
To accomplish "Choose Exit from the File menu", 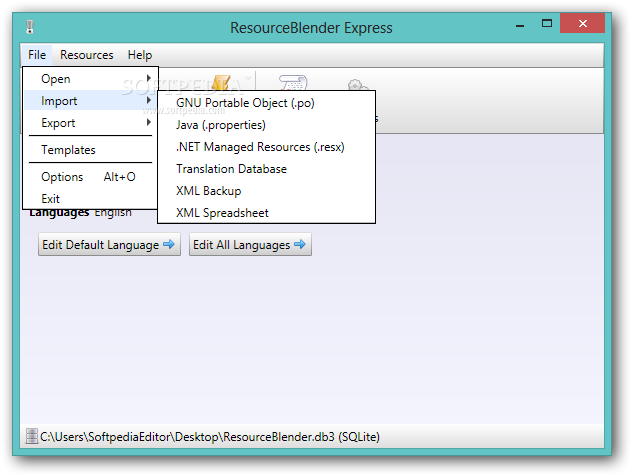I will click(91, 199).
